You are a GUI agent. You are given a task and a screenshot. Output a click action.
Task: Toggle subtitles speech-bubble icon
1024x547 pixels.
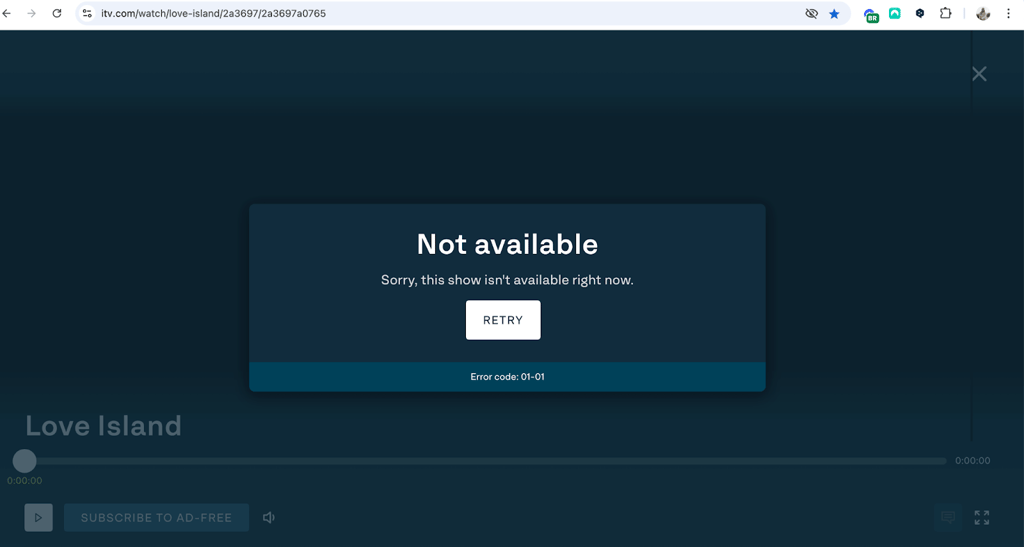[948, 518]
